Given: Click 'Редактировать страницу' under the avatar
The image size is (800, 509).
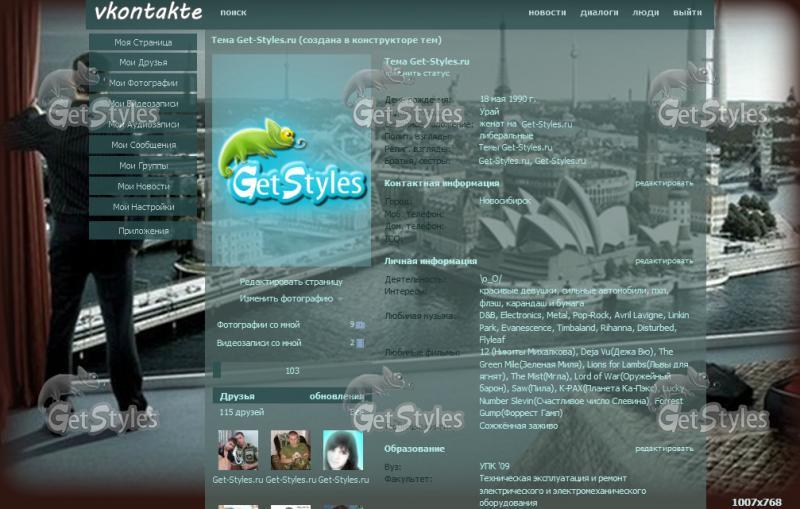Looking at the screenshot, I should (x=290, y=282).
